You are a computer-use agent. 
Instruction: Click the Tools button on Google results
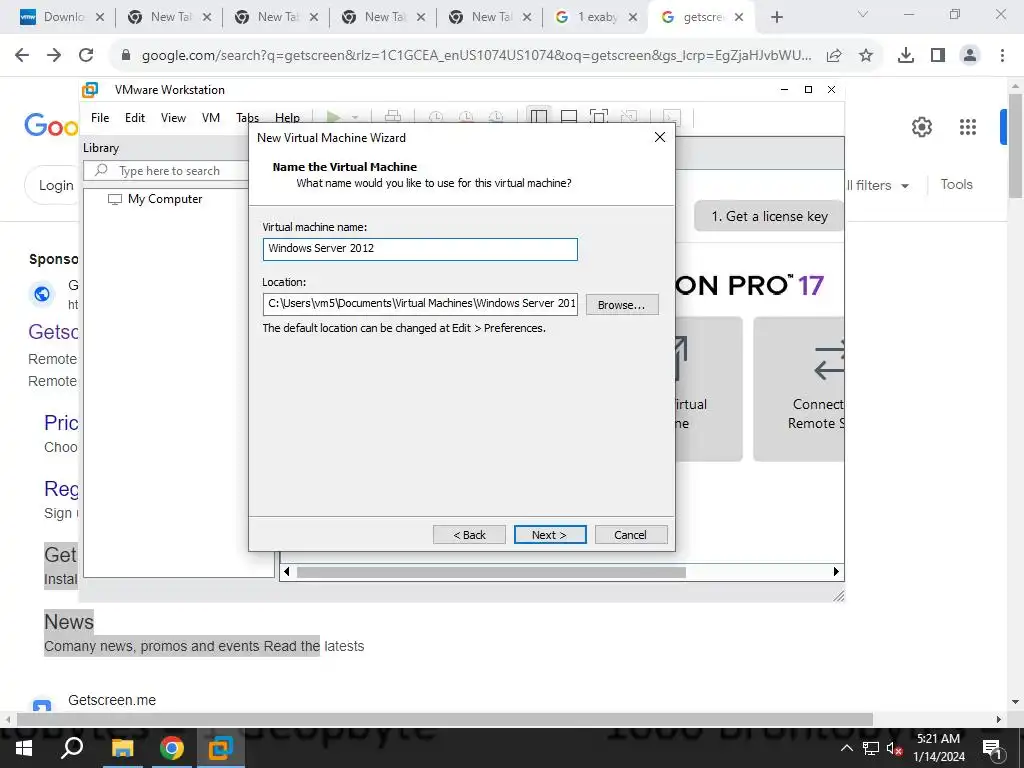coord(956,185)
